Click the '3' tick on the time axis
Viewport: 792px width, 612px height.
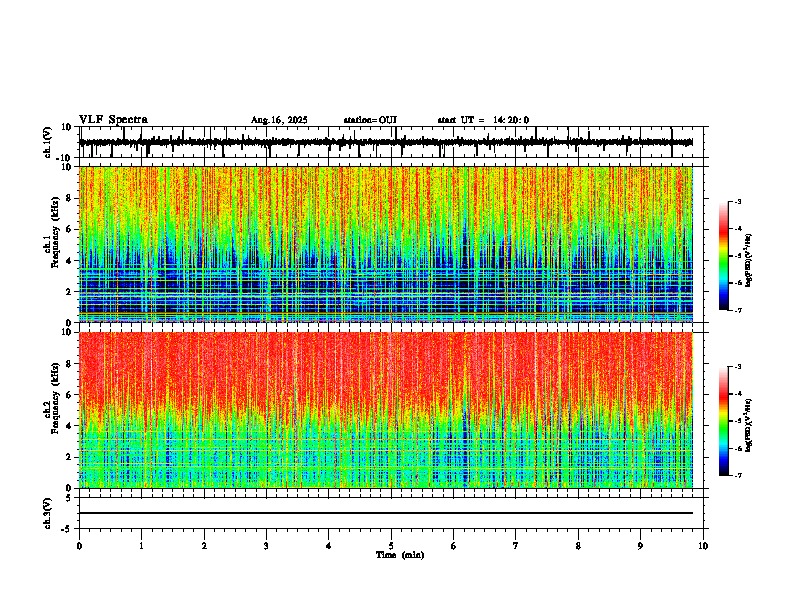click(266, 546)
